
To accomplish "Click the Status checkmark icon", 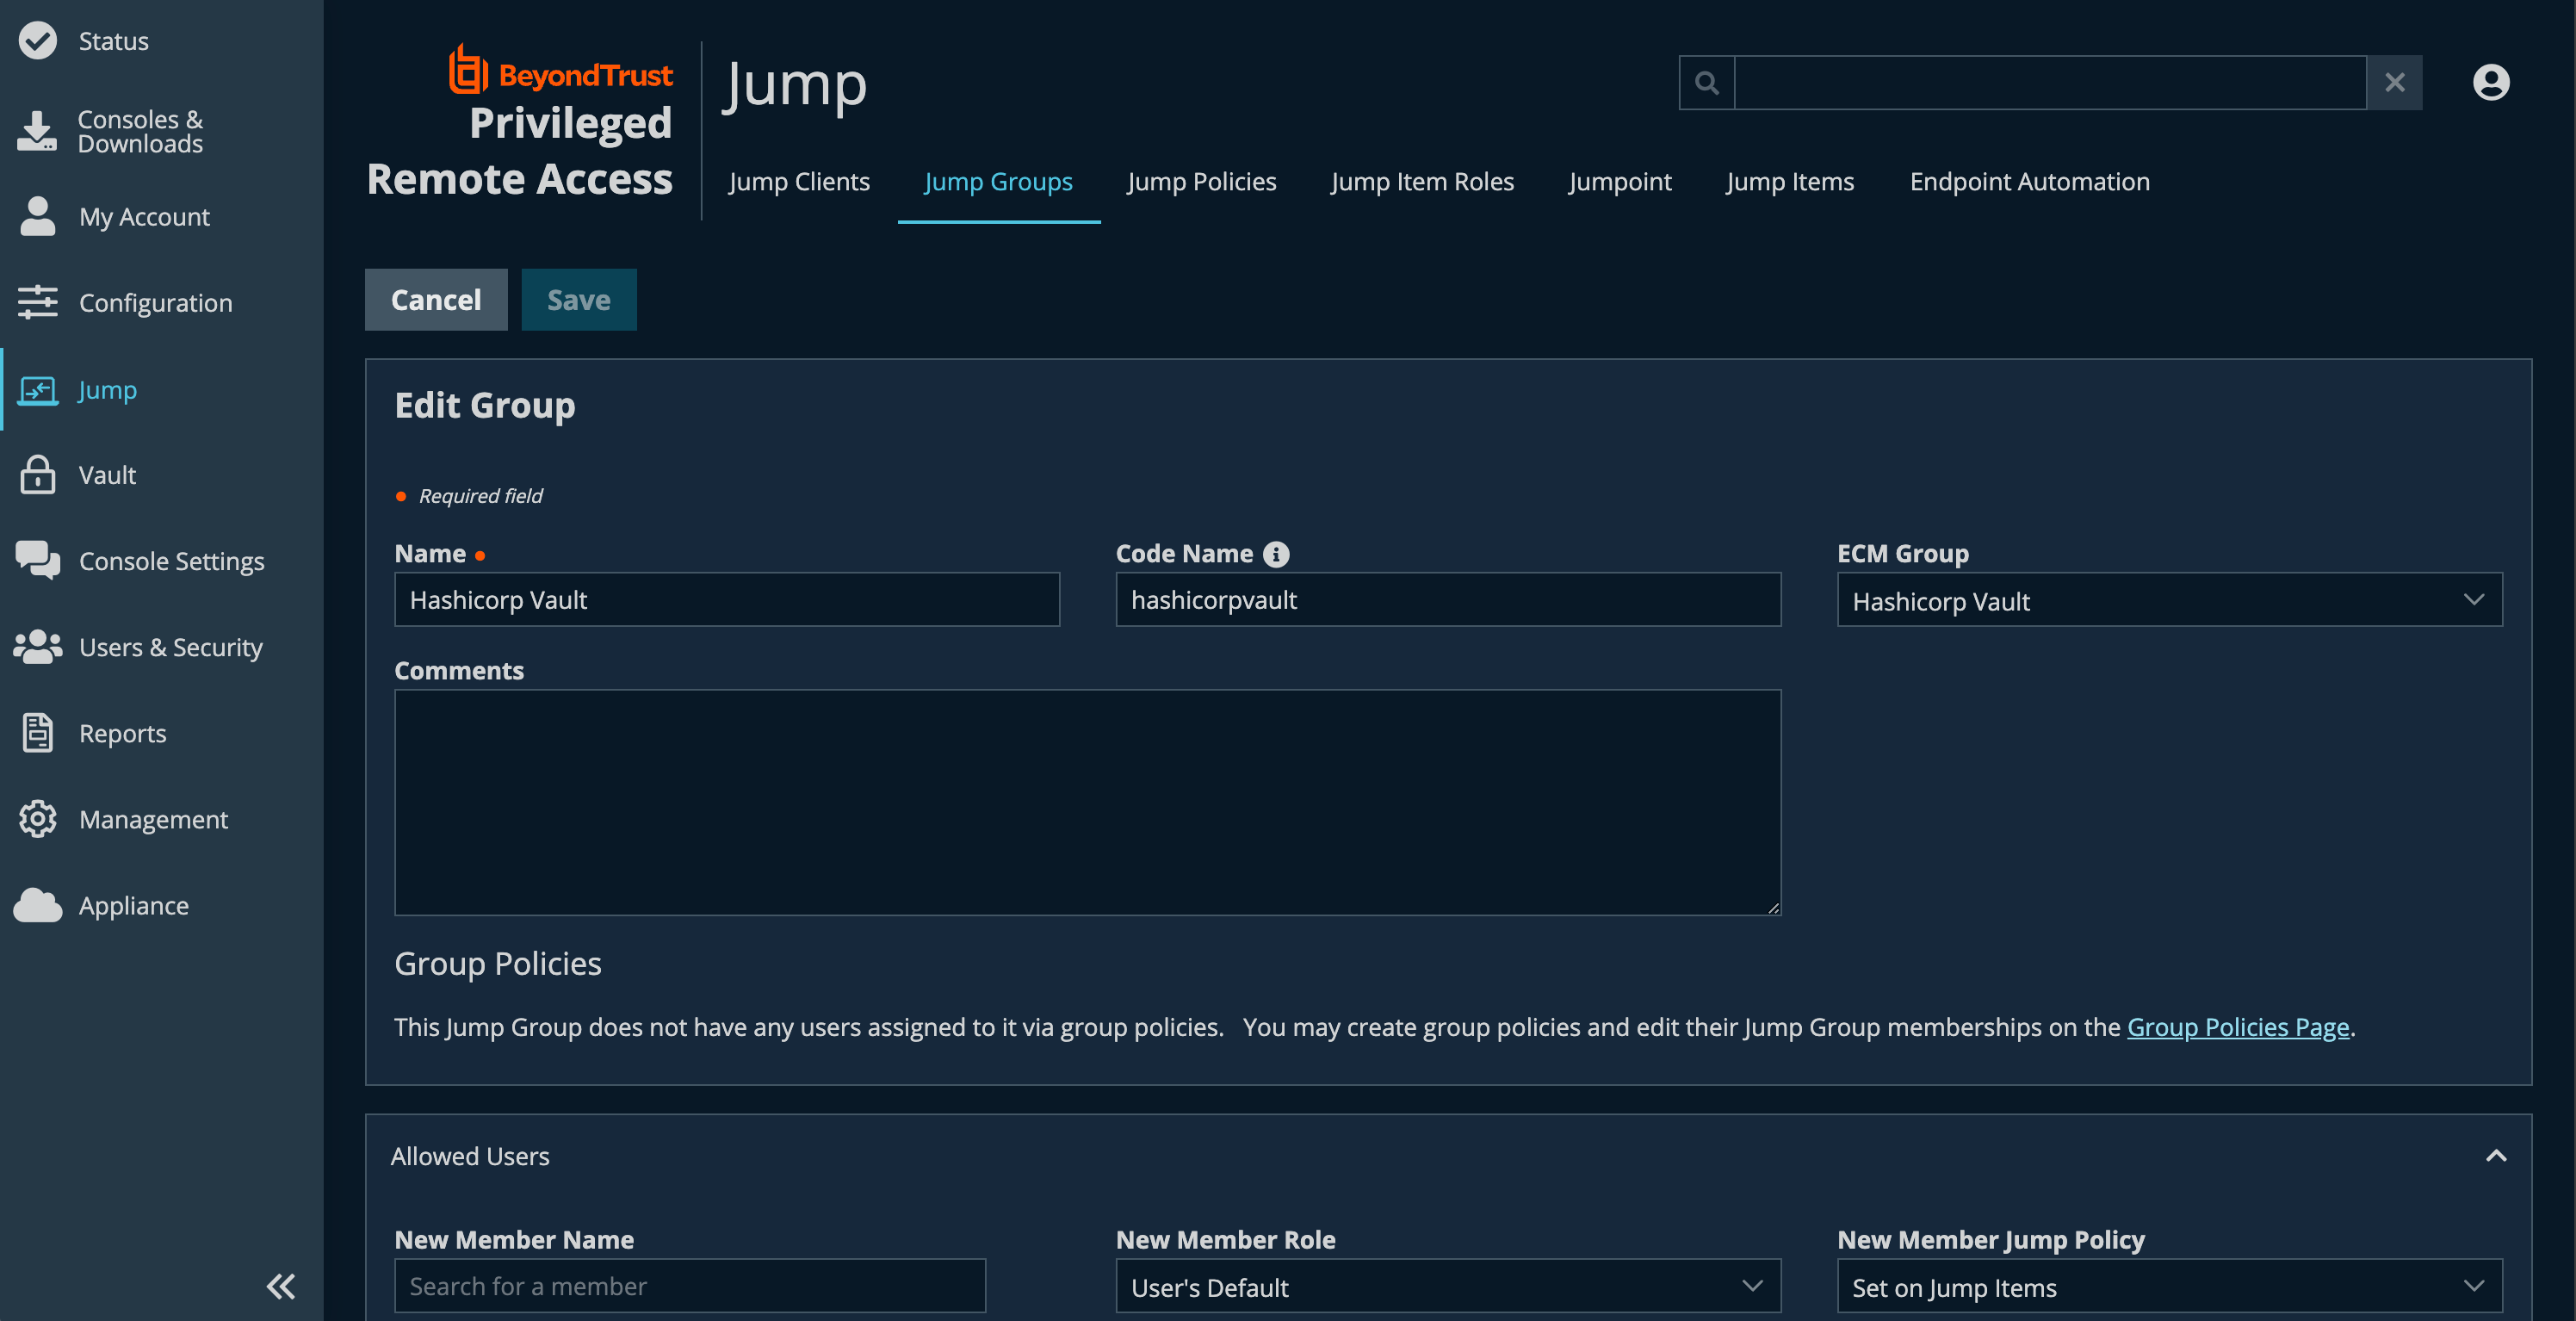I will click(38, 41).
